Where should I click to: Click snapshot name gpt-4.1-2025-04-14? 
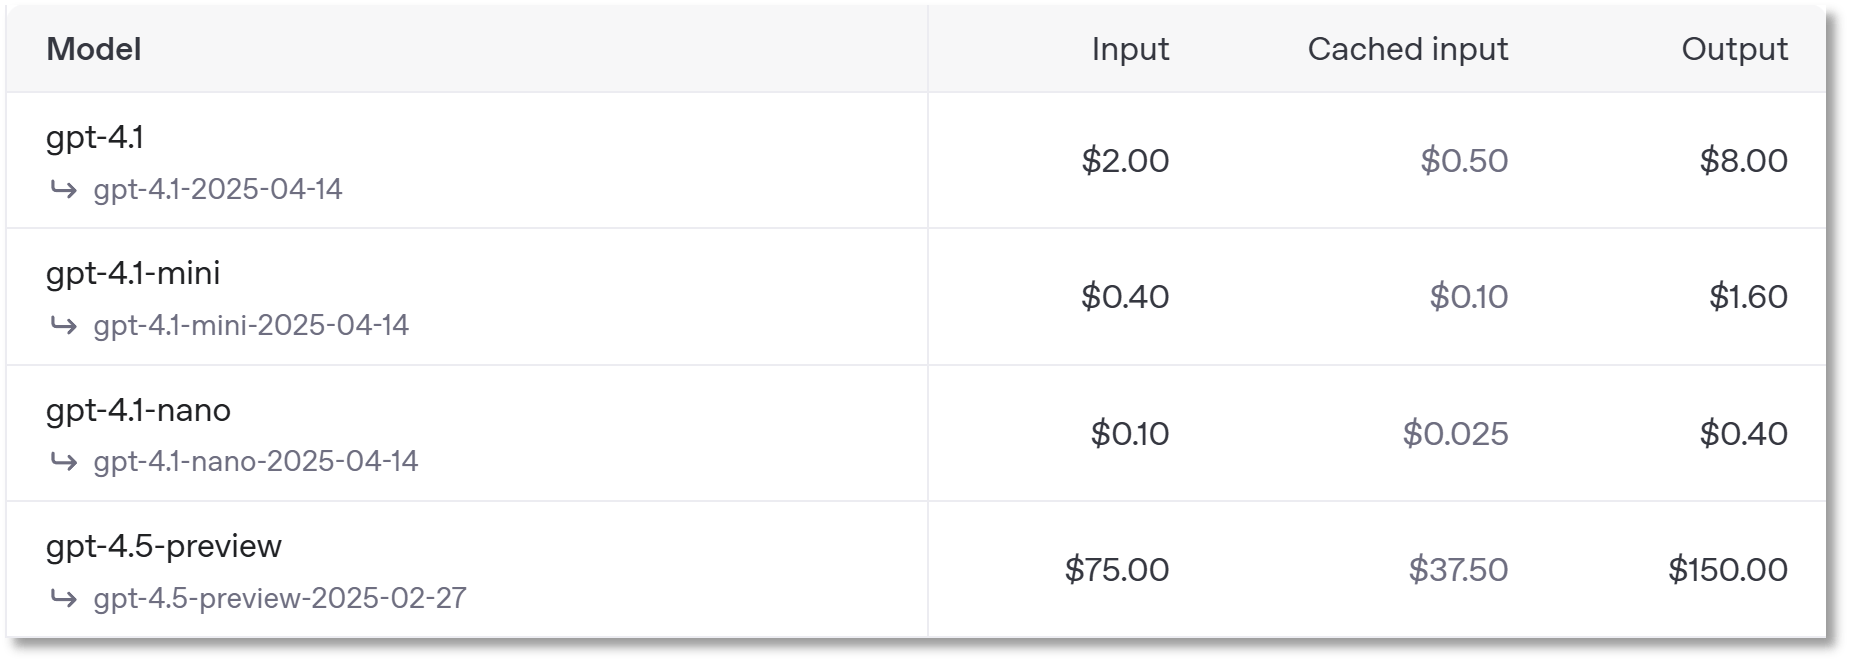[x=218, y=189]
